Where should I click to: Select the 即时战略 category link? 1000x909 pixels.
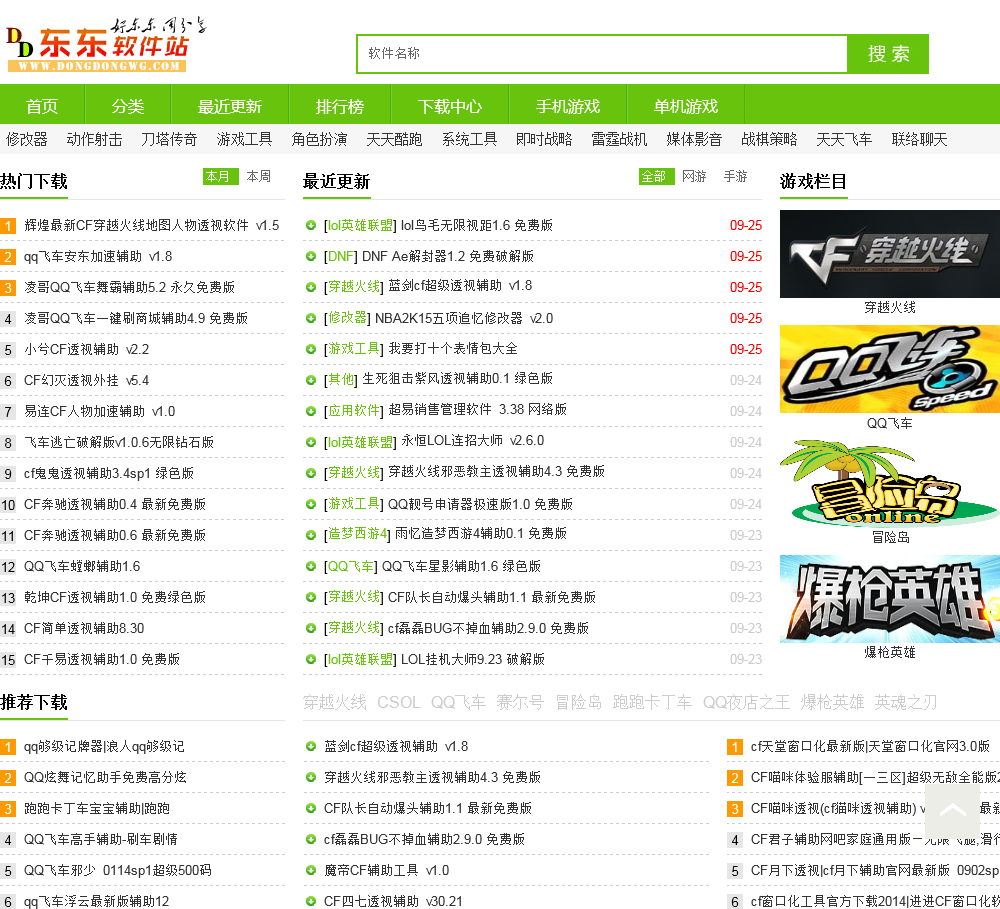point(544,139)
